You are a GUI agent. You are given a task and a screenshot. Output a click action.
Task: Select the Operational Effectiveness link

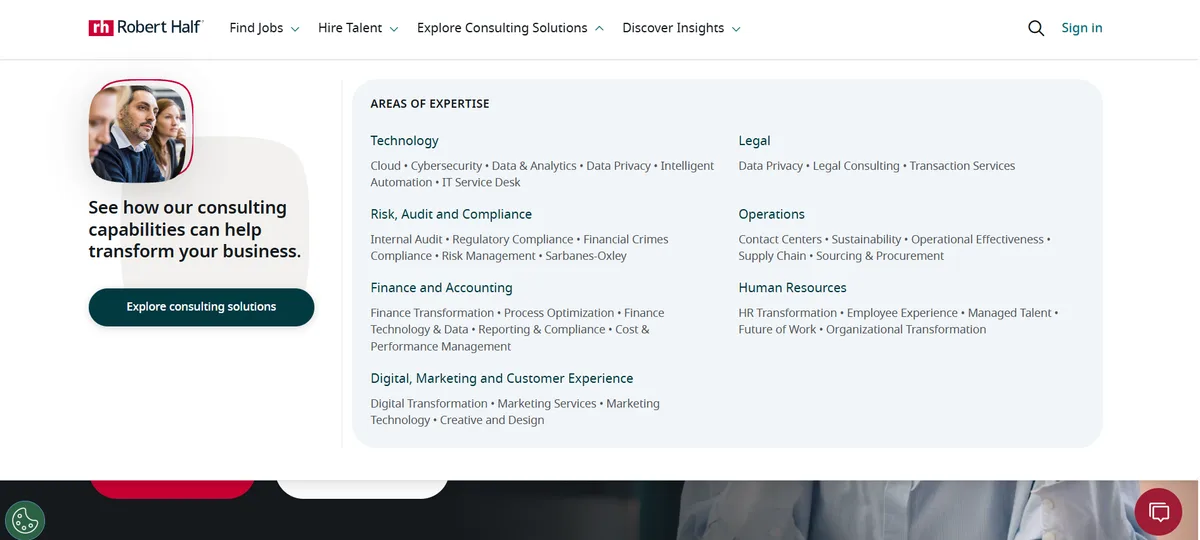click(x=978, y=239)
